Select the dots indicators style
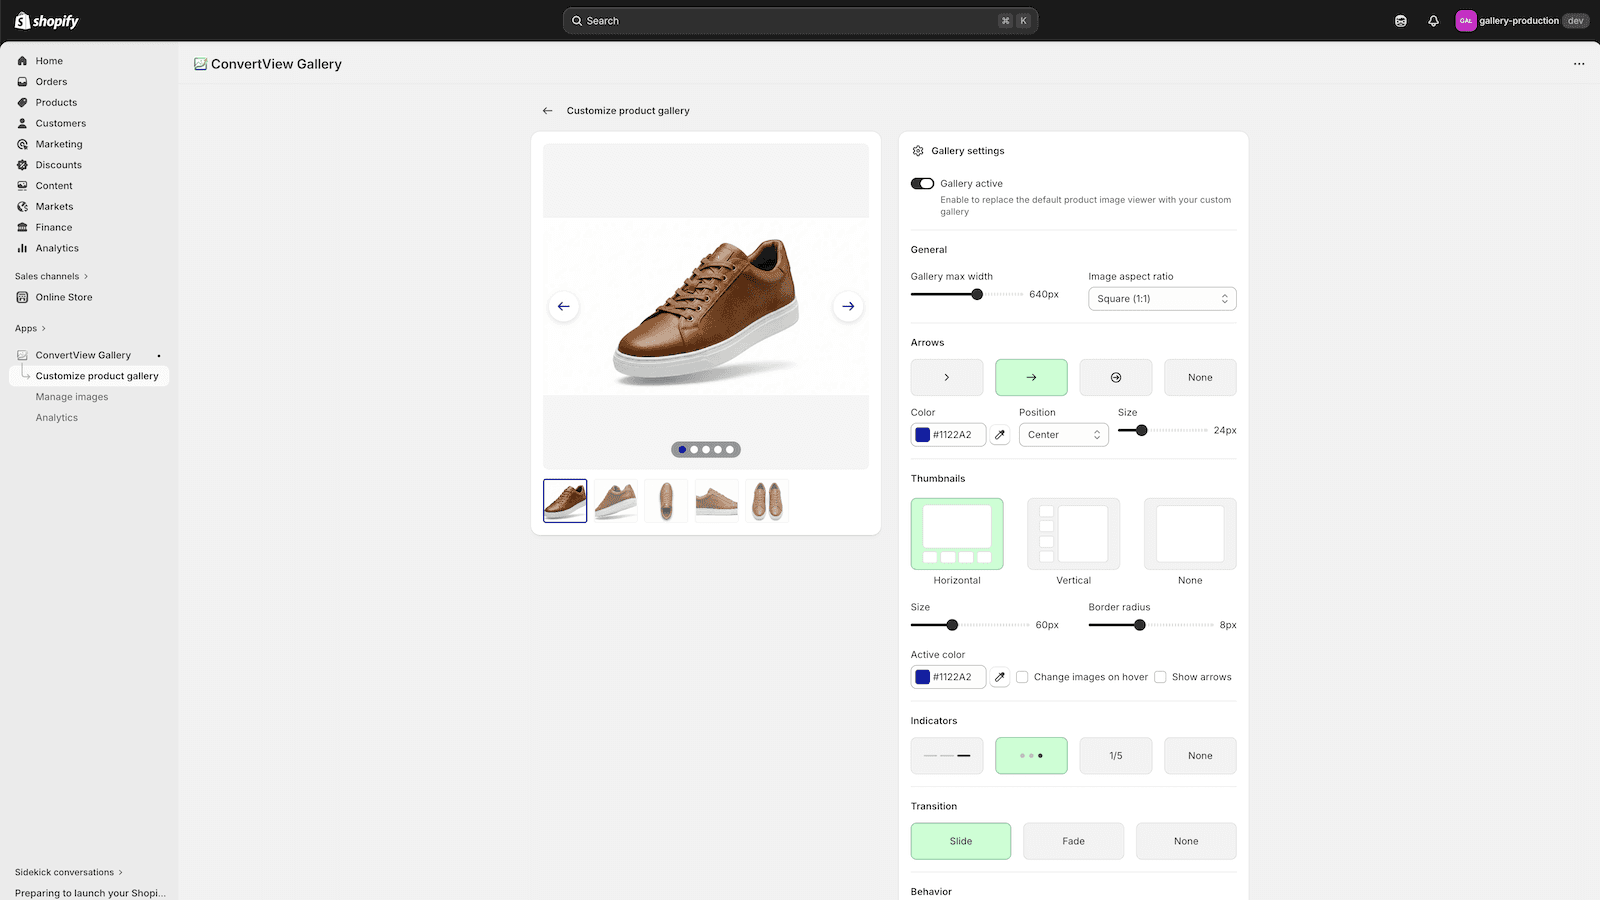The width and height of the screenshot is (1600, 900). (x=1031, y=756)
